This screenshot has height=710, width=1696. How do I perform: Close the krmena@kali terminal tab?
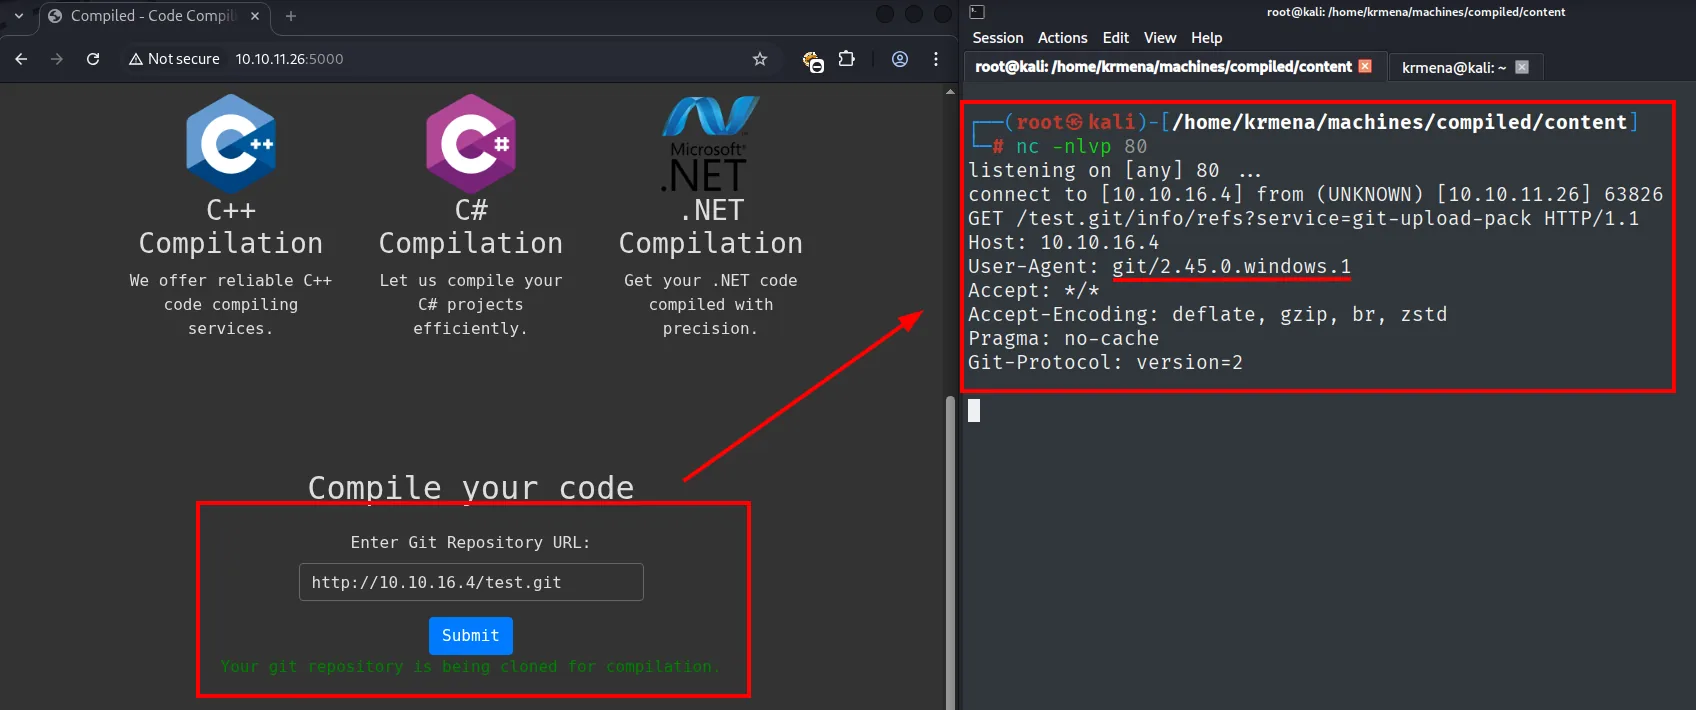[1522, 67]
